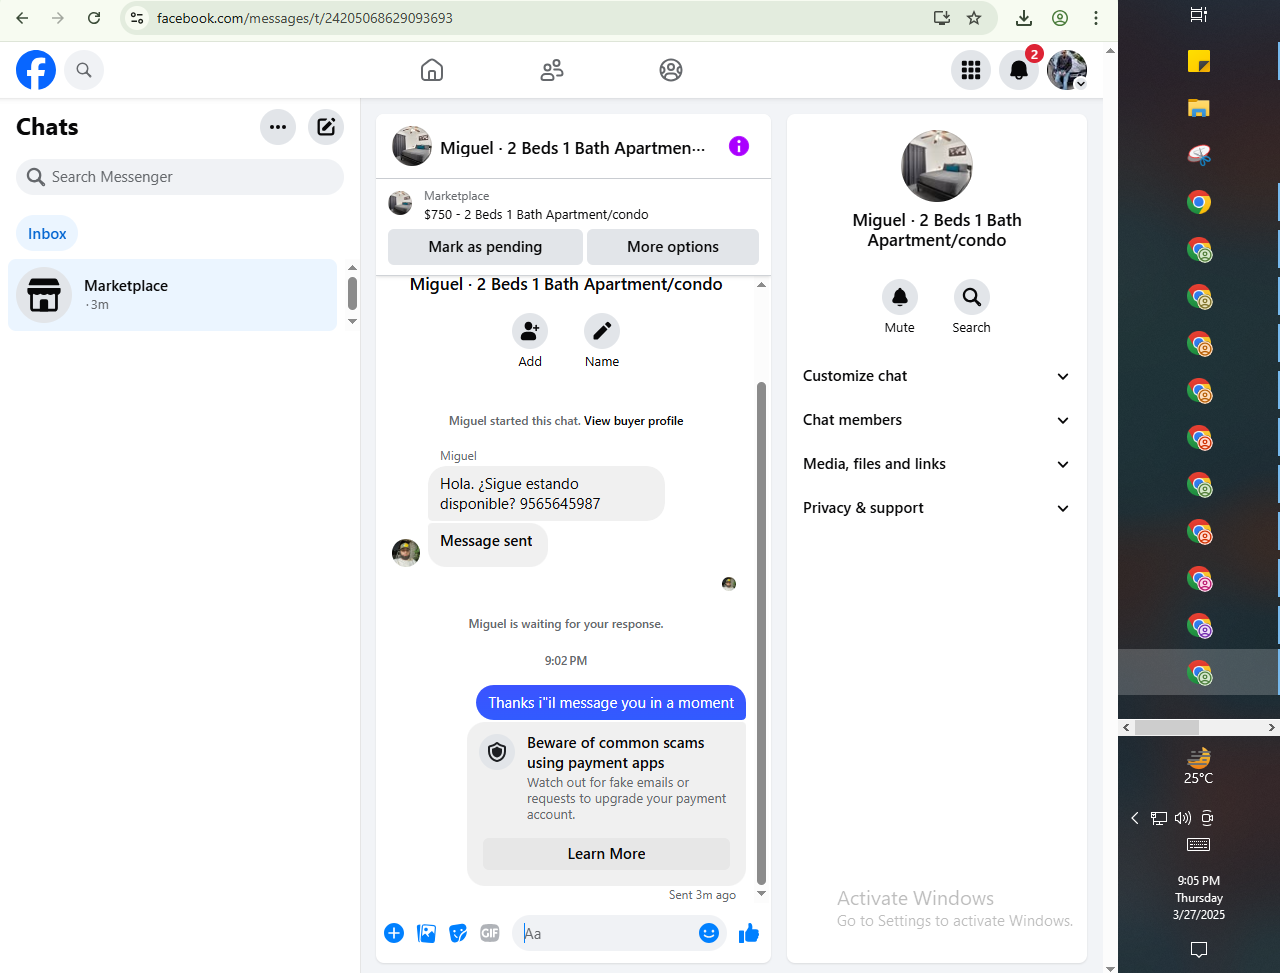Open Chats options three-dot button
Image resolution: width=1280 pixels, height=973 pixels.
pos(278,127)
